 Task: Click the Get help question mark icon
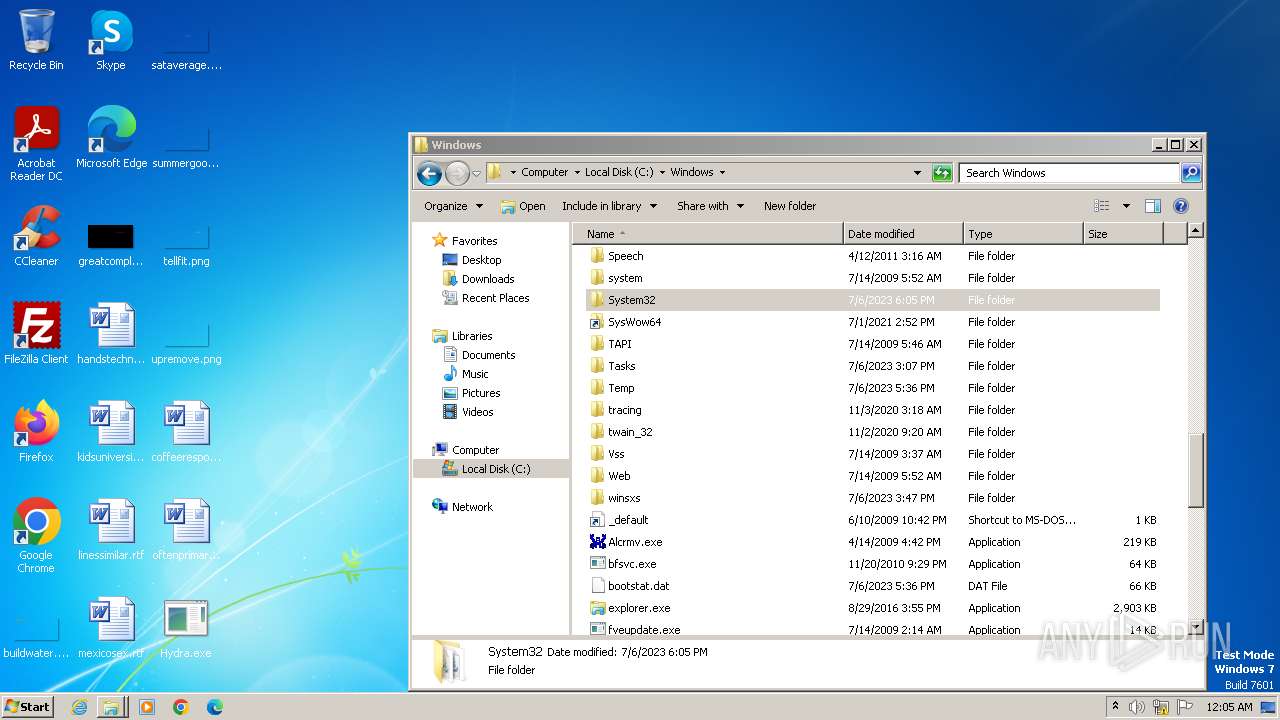[x=1181, y=206]
